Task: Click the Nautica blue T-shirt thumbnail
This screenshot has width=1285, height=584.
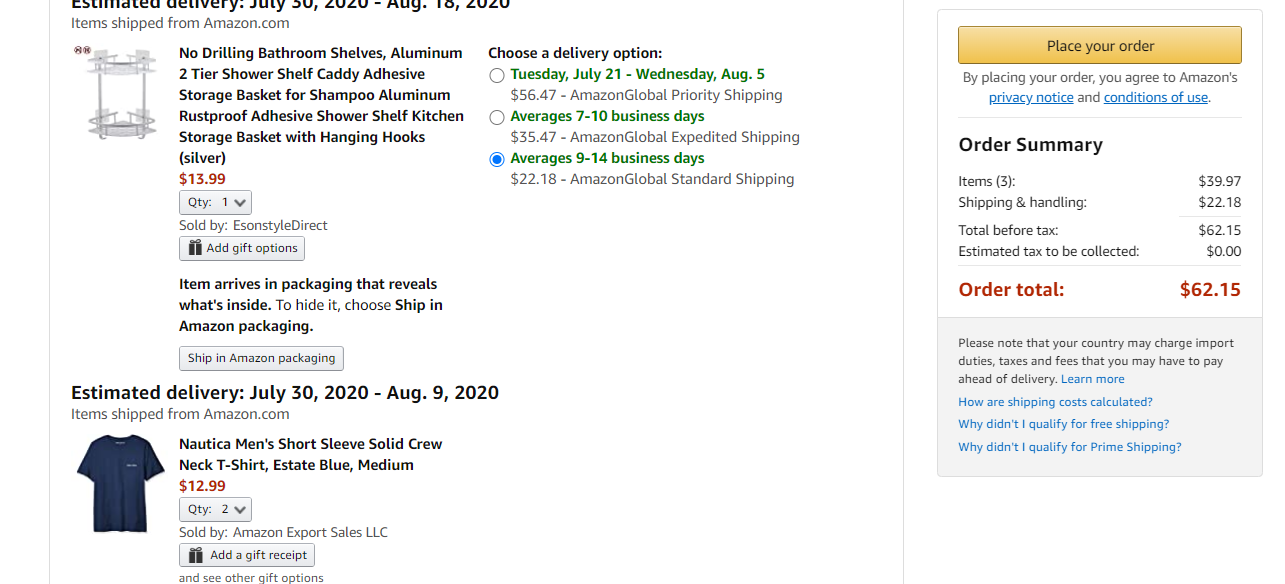Action: tap(120, 484)
